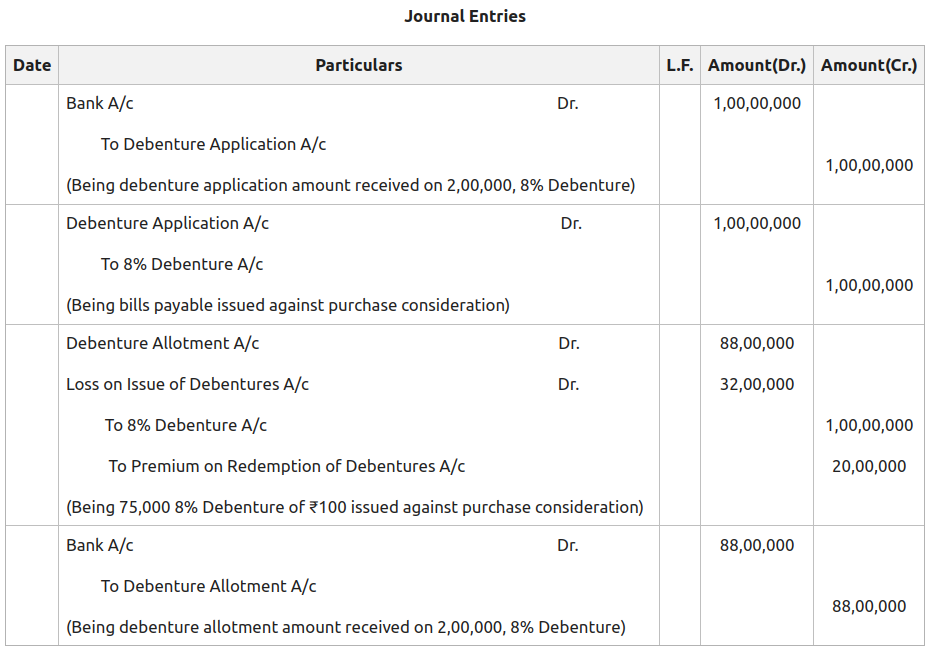Select the debenture allotment amount received narration
Viewport: 931px width, 655px height.
click(346, 627)
